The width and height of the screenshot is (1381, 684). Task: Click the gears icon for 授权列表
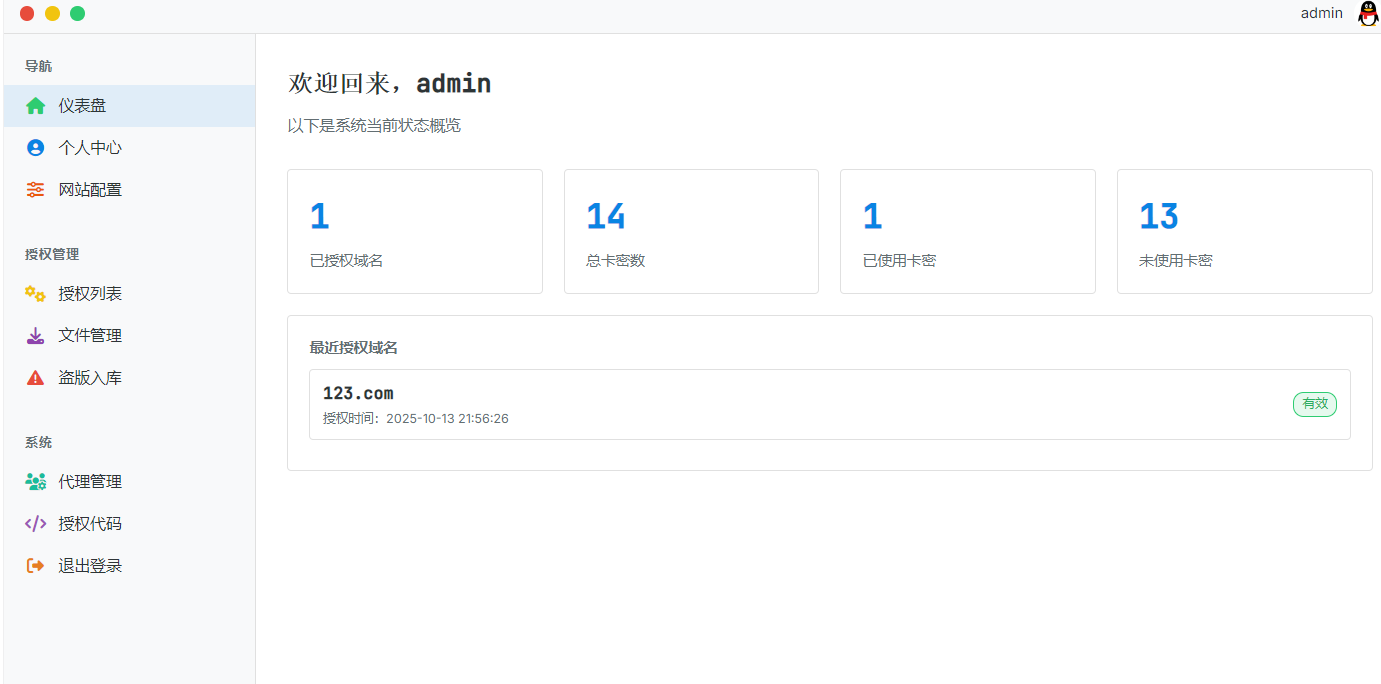(x=36, y=293)
